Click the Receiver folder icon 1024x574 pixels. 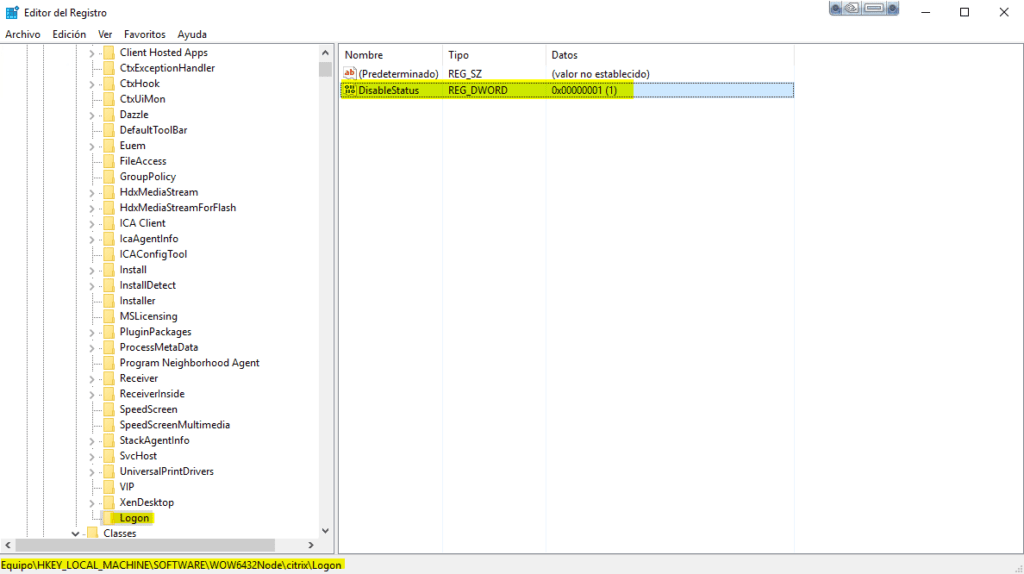[109, 378]
